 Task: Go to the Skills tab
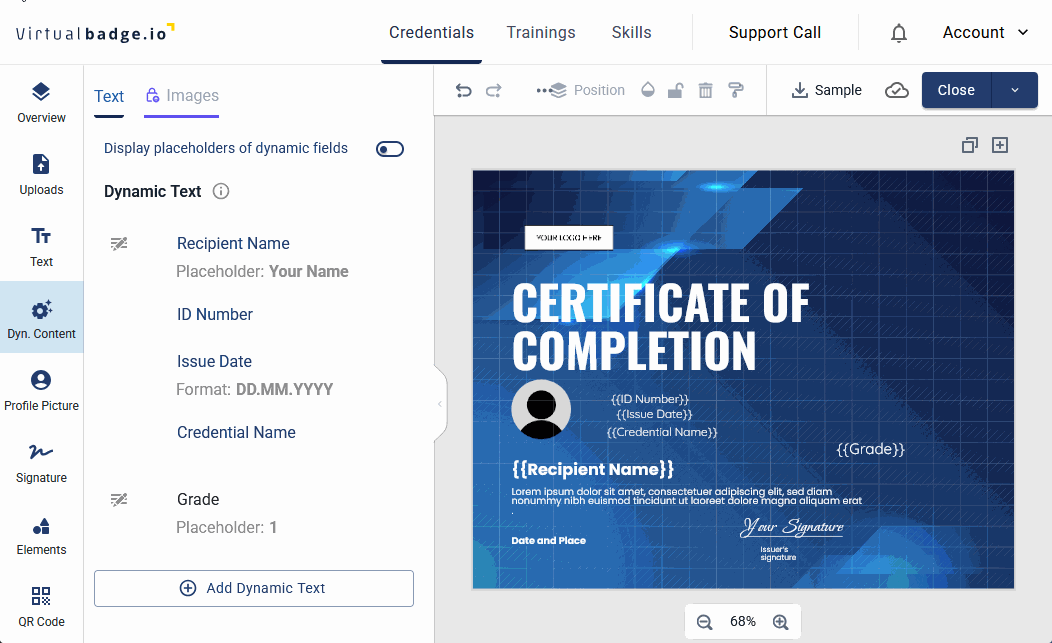tap(631, 32)
